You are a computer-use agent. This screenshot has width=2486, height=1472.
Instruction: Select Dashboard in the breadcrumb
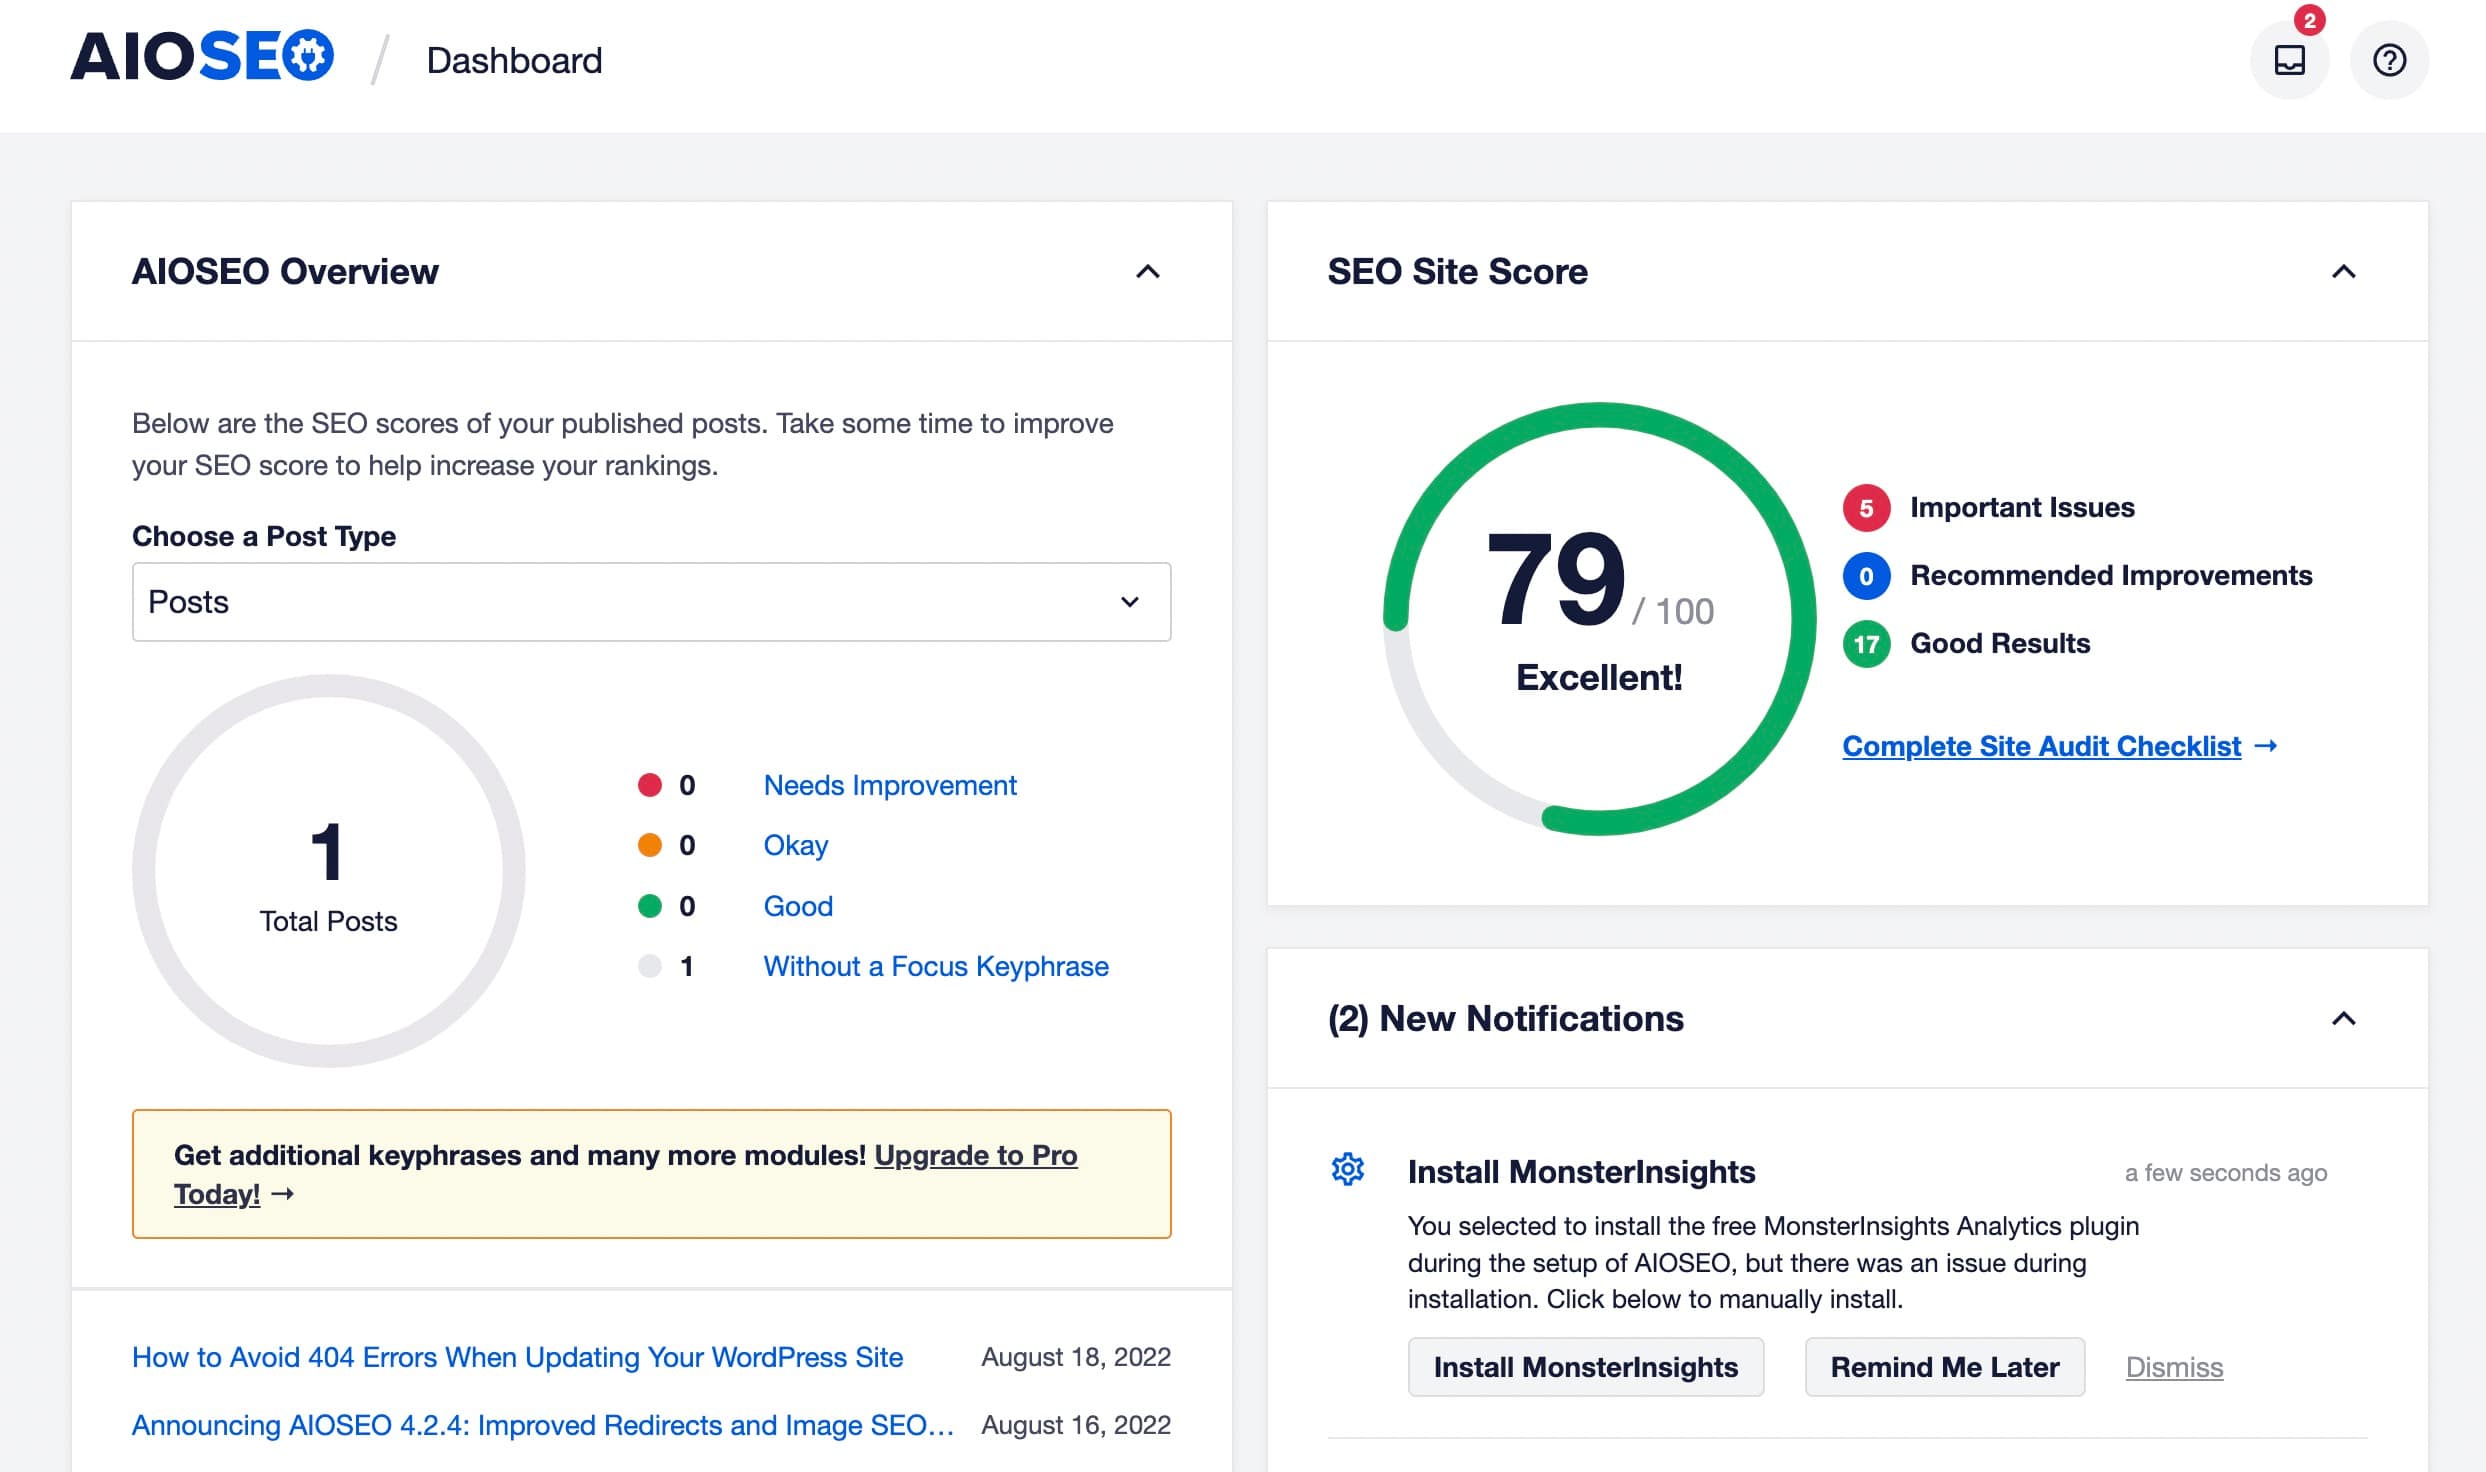512,60
